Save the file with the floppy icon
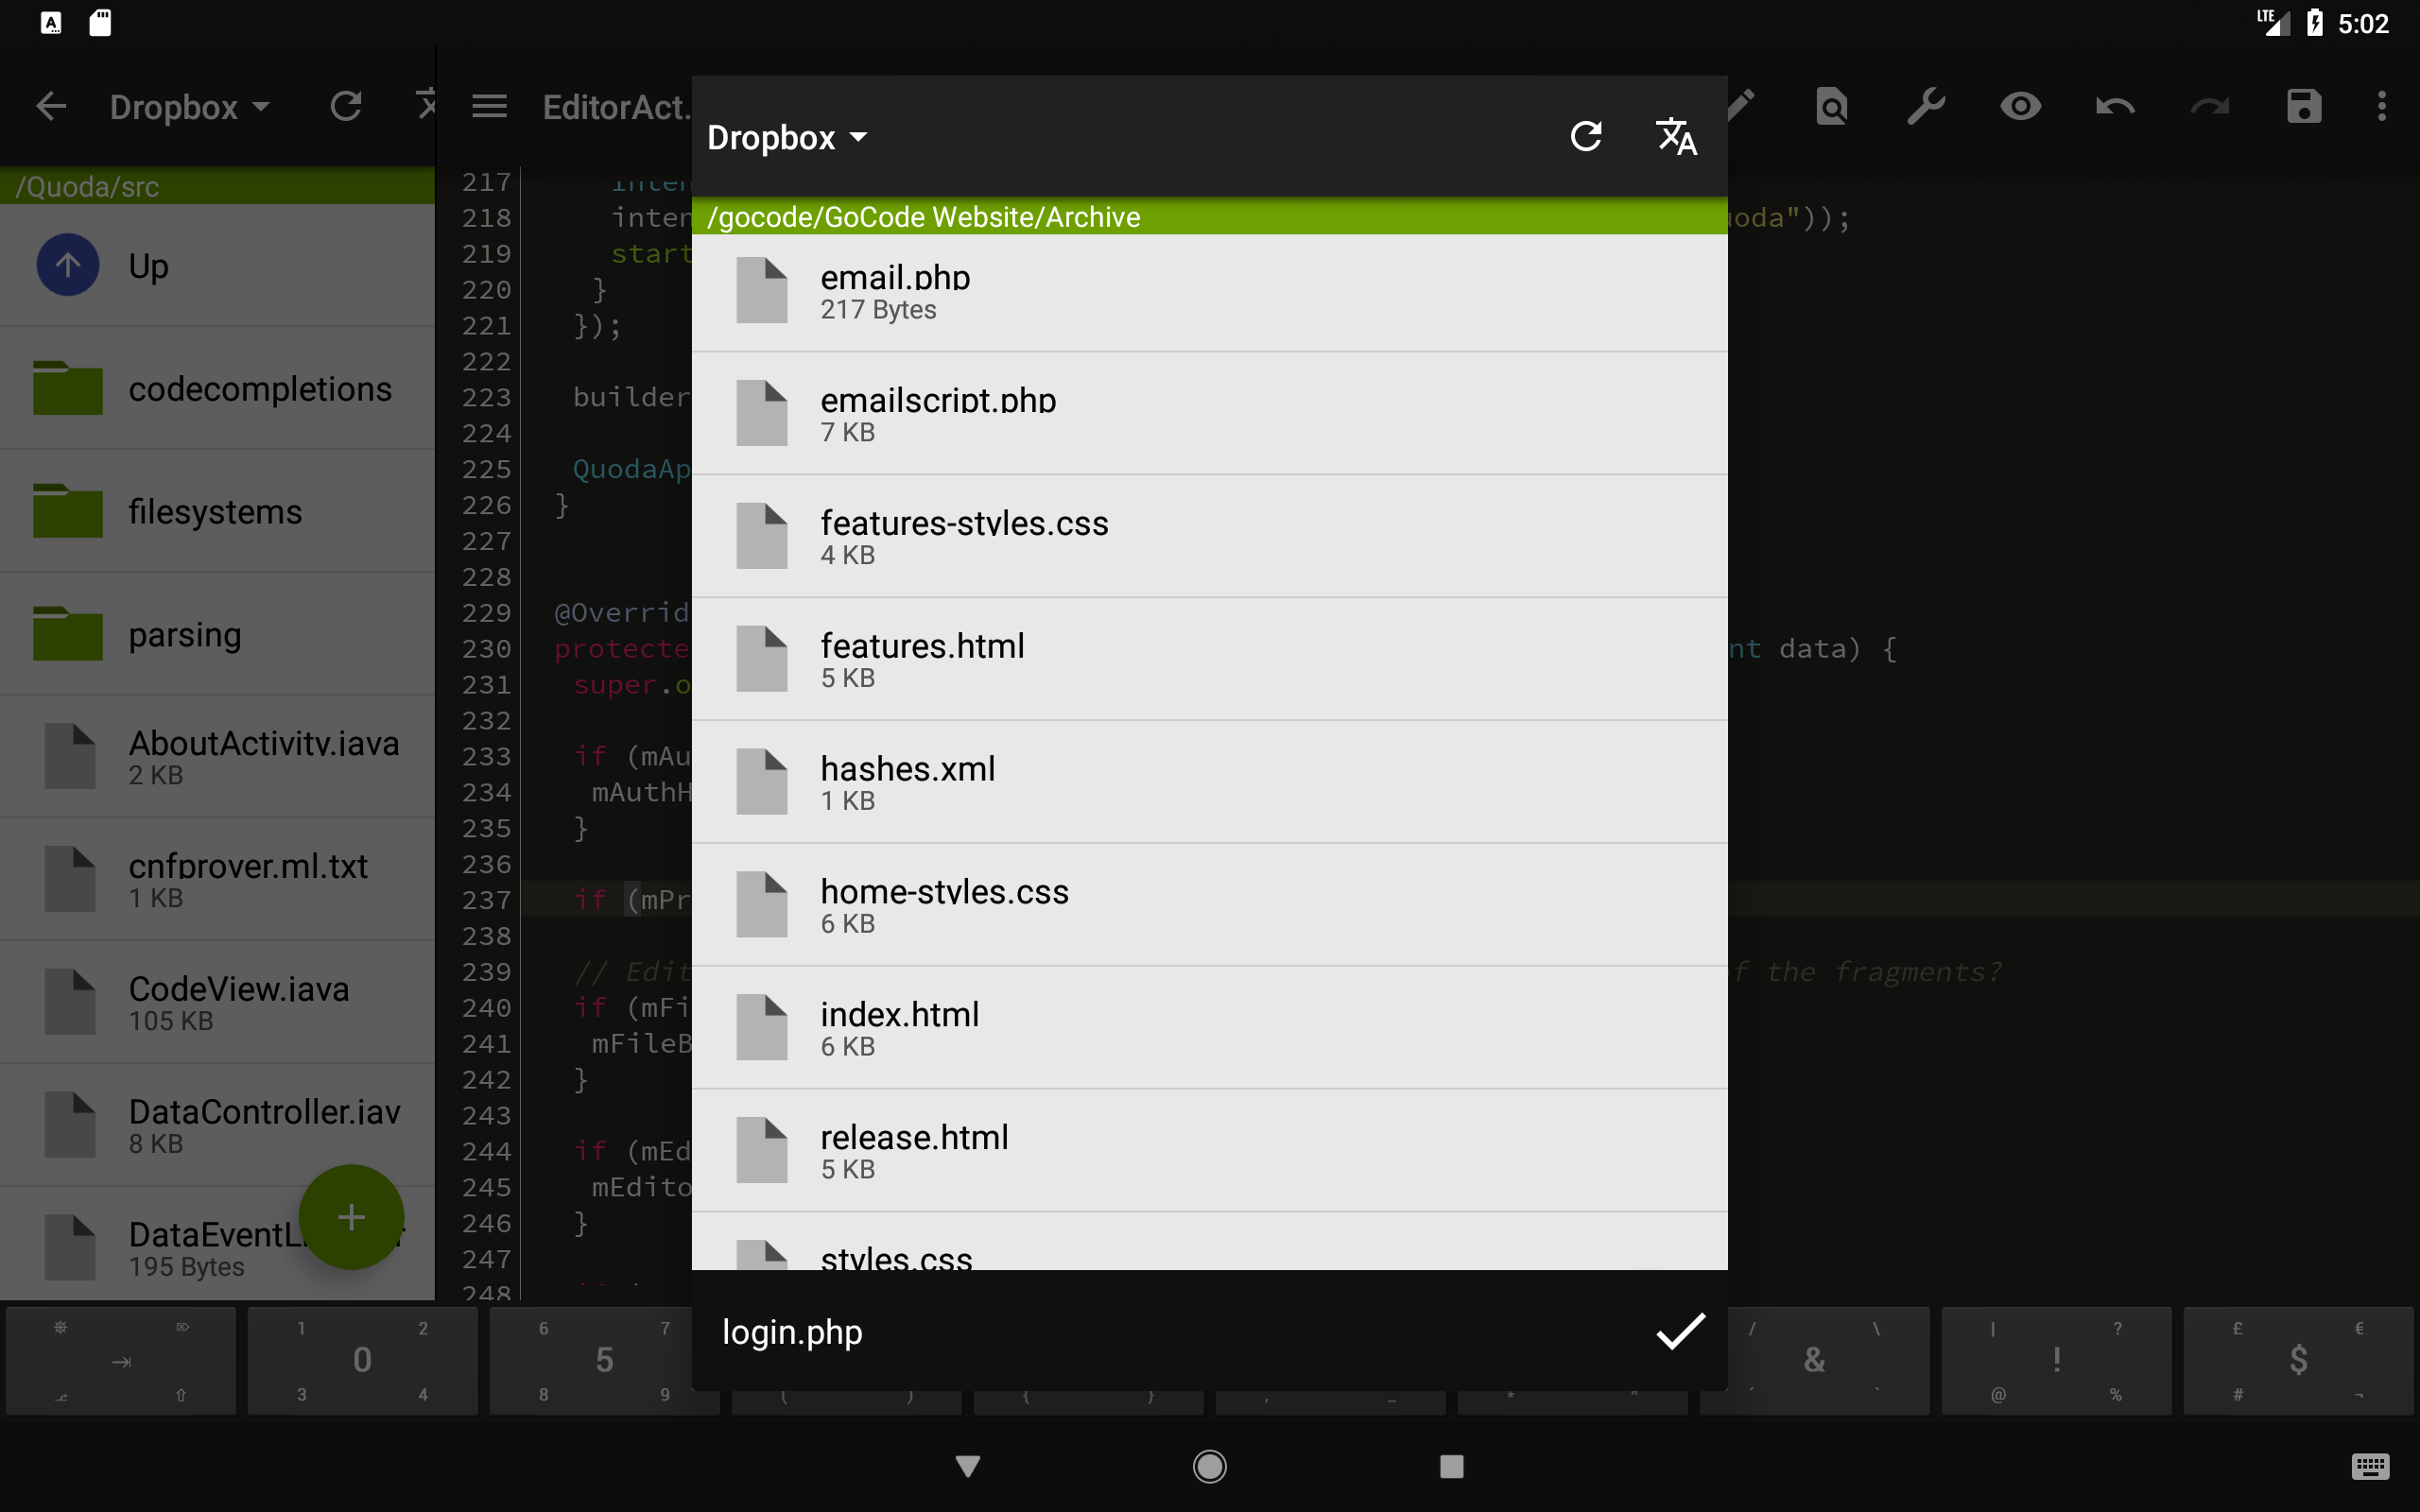The width and height of the screenshot is (2420, 1512). [2304, 106]
